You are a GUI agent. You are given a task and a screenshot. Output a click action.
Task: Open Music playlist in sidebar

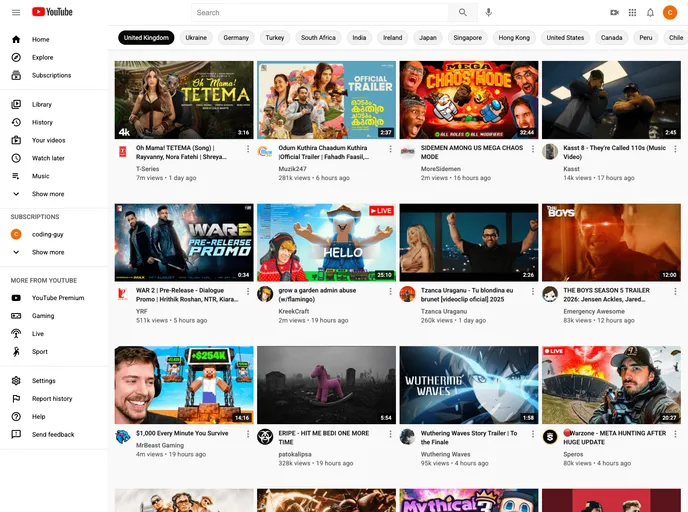54,176
